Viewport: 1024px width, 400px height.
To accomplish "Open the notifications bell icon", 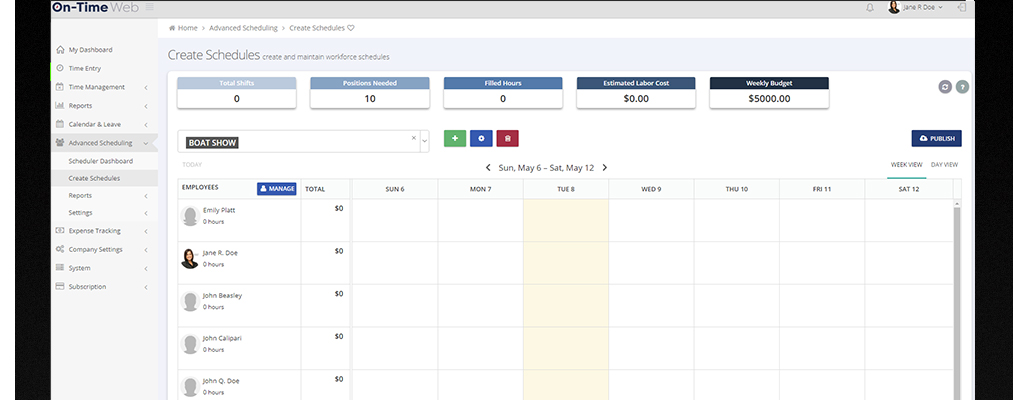I will click(x=869, y=7).
